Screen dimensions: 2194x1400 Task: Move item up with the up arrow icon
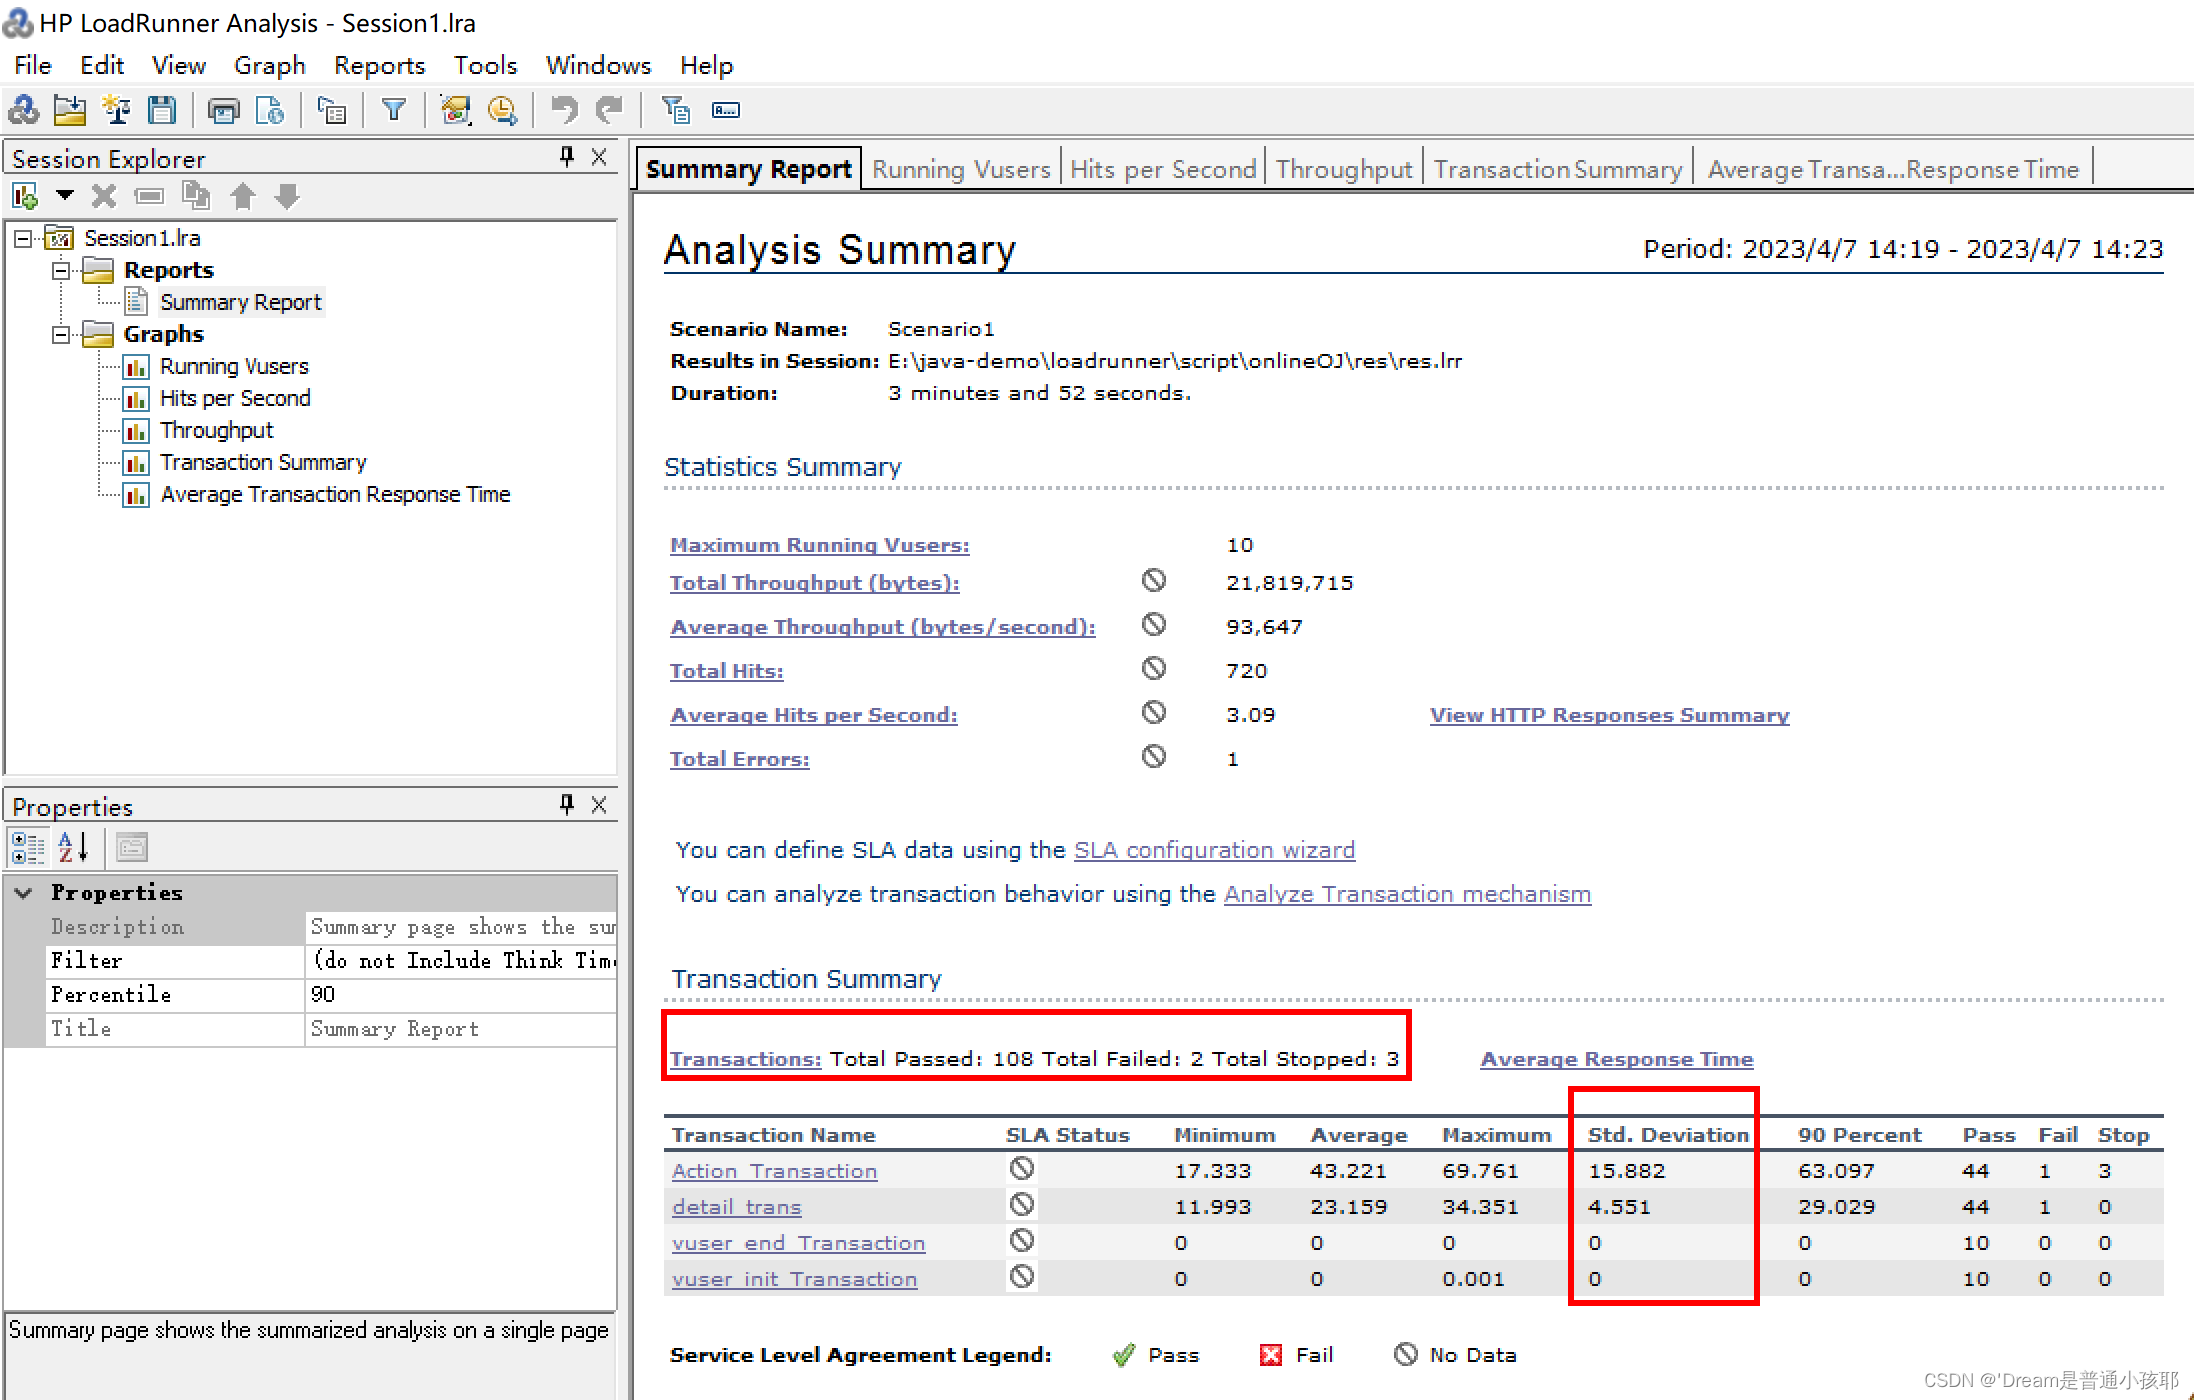243,196
